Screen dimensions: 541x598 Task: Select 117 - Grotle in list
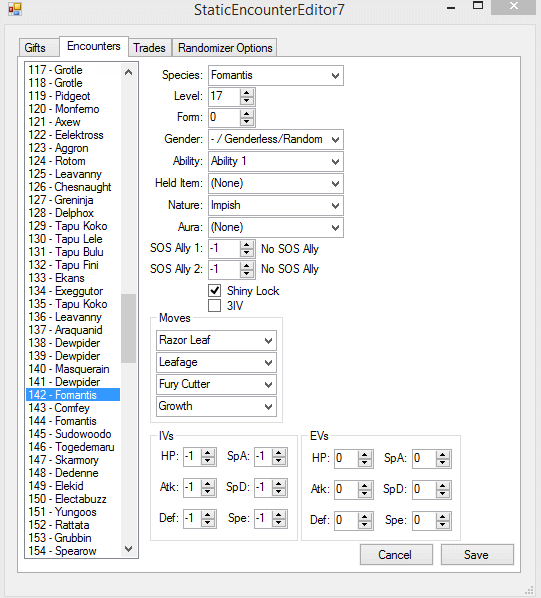(73, 70)
